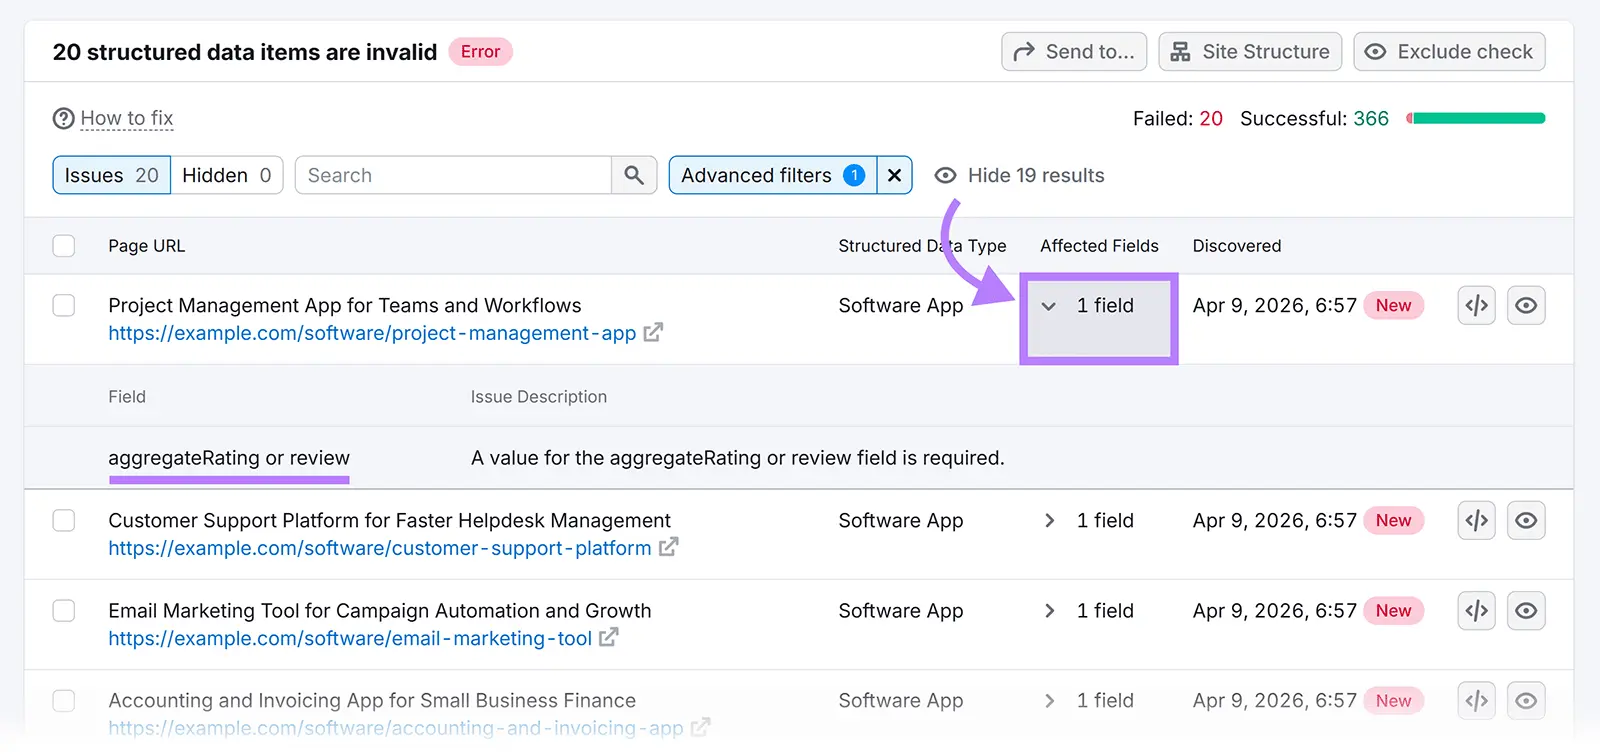Click the Error status badge
Screen dimensions: 1600x754
(x=480, y=52)
